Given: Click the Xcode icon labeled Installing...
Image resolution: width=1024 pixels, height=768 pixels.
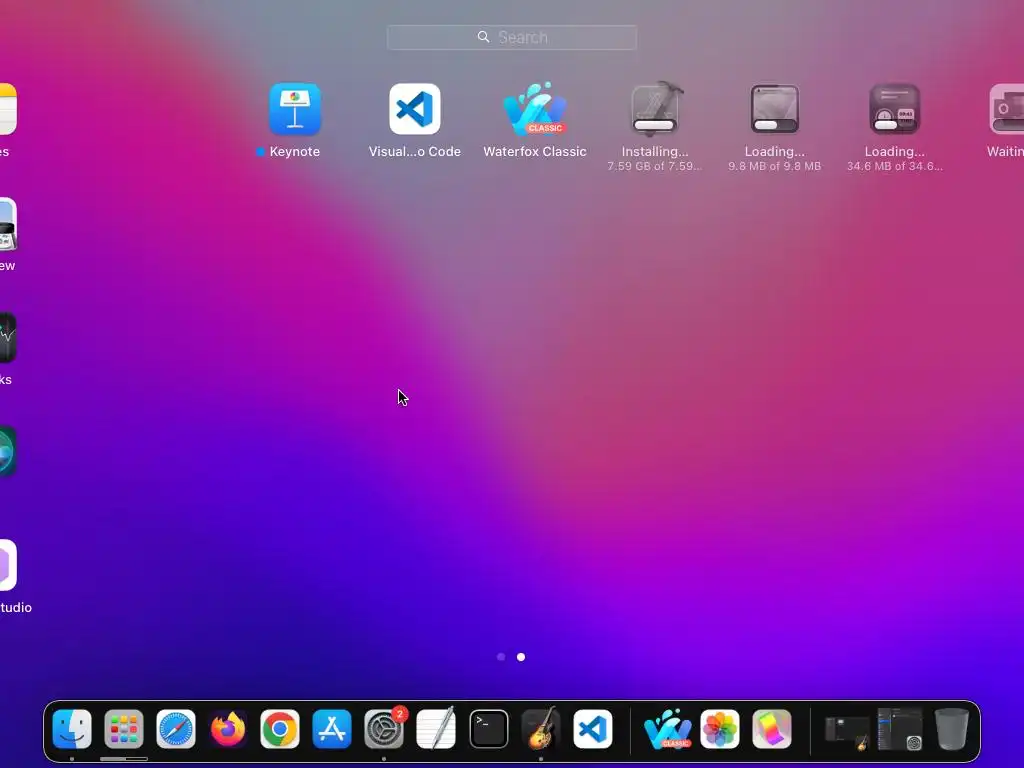Looking at the screenshot, I should tap(655, 109).
